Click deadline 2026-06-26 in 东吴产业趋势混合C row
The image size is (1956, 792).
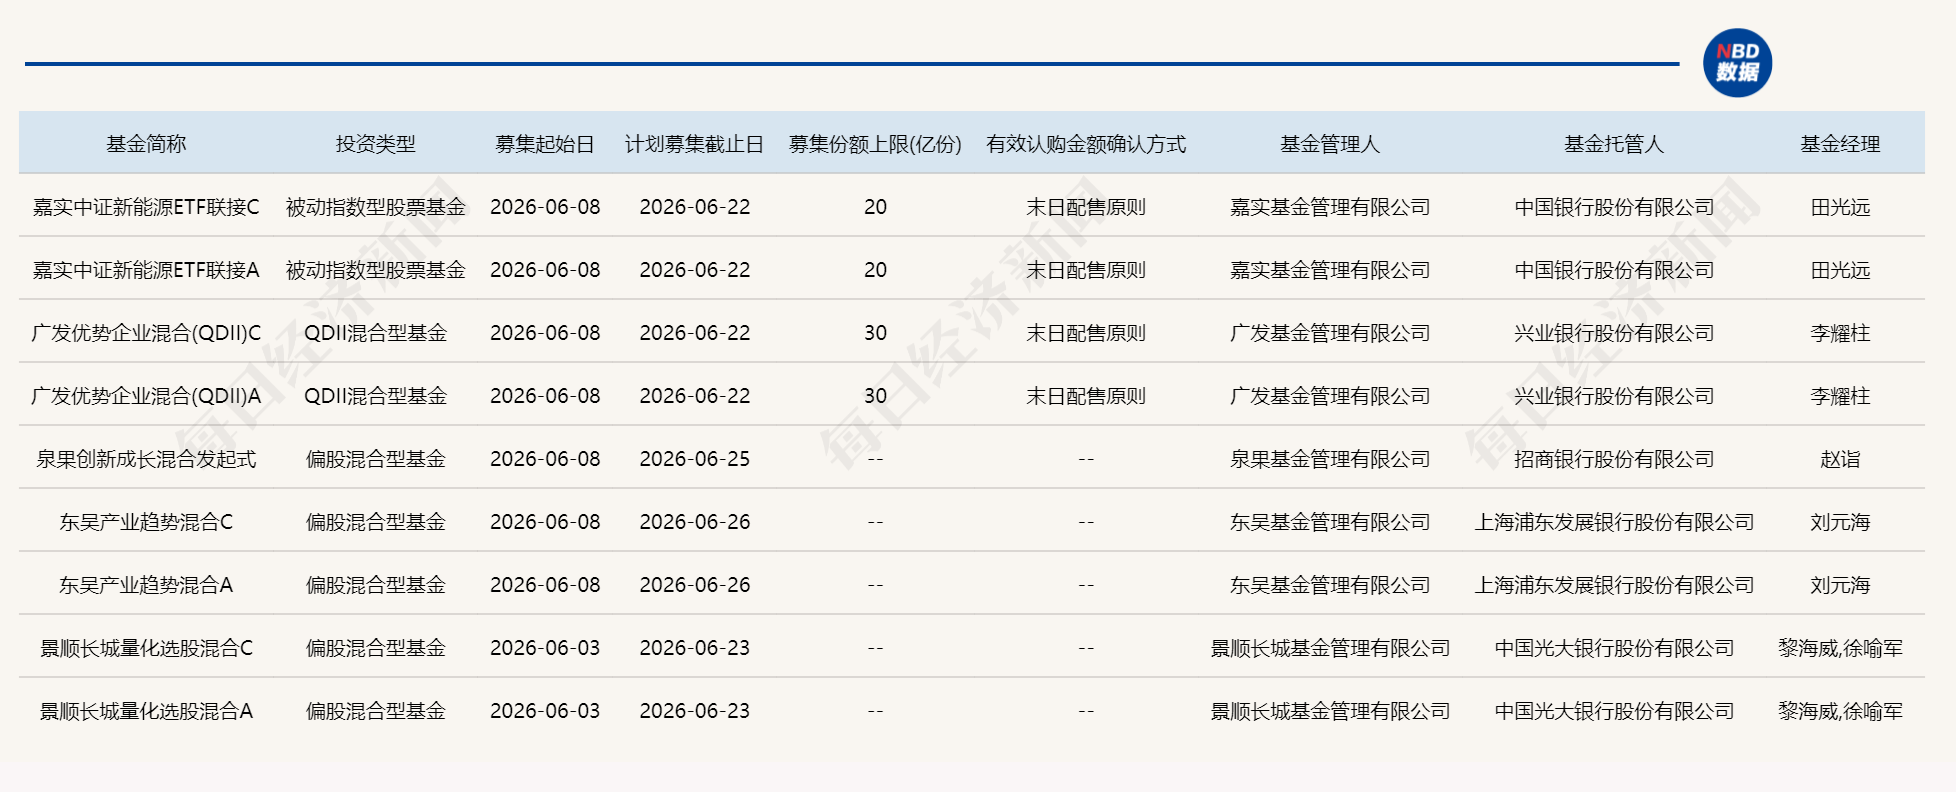[694, 522]
